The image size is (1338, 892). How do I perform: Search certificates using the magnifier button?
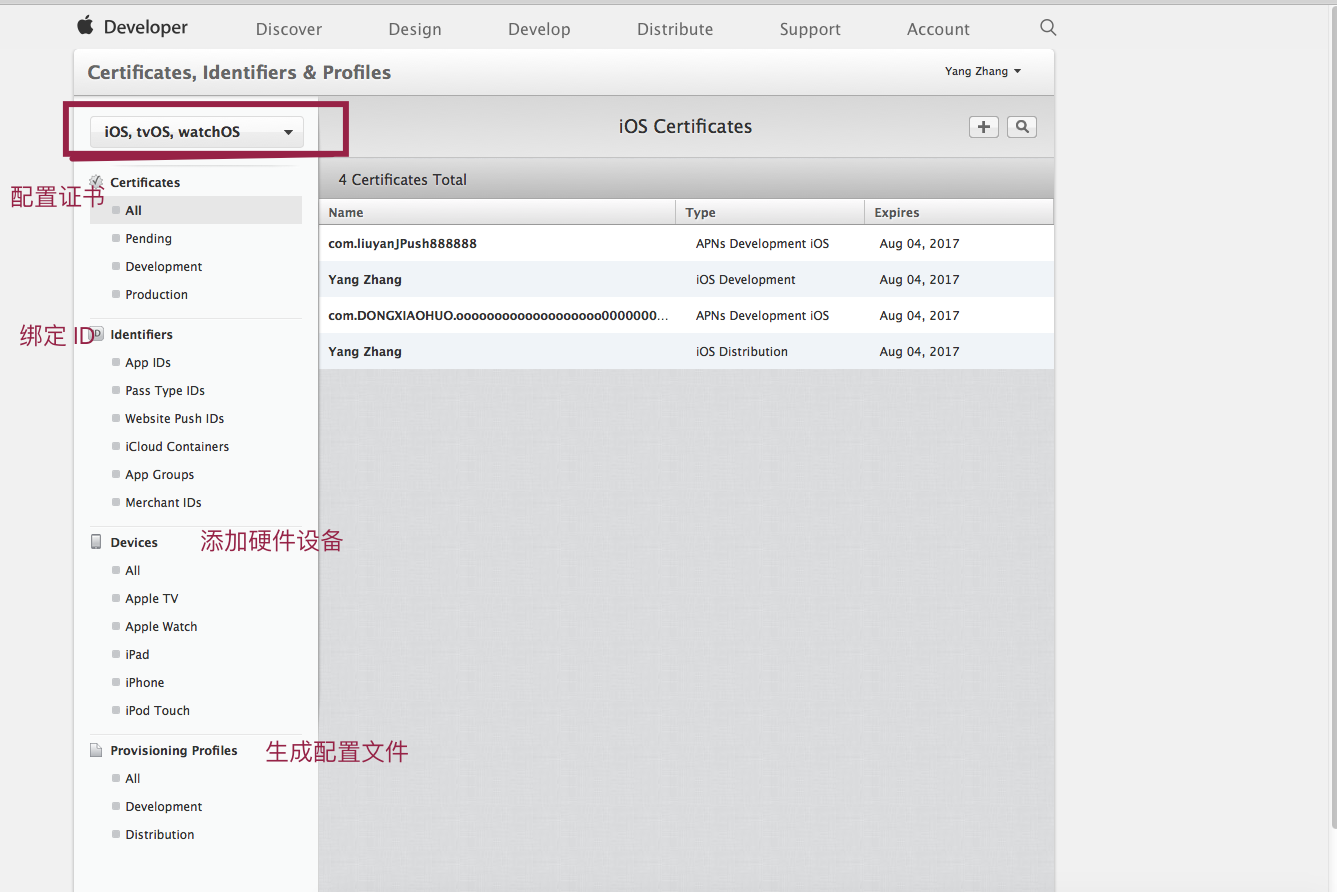coord(1022,127)
